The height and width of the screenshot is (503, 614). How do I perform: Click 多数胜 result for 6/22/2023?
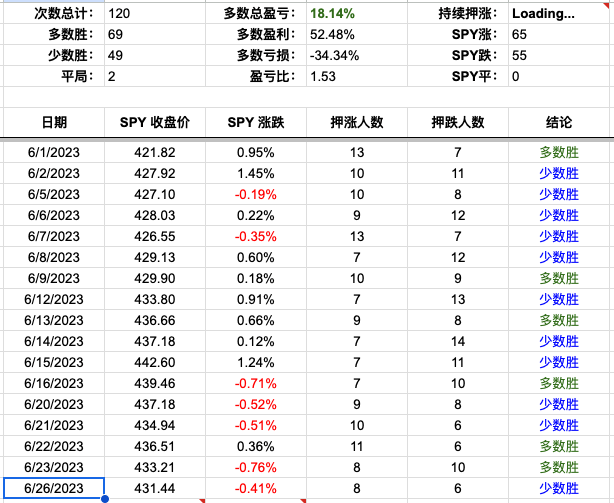[559, 447]
